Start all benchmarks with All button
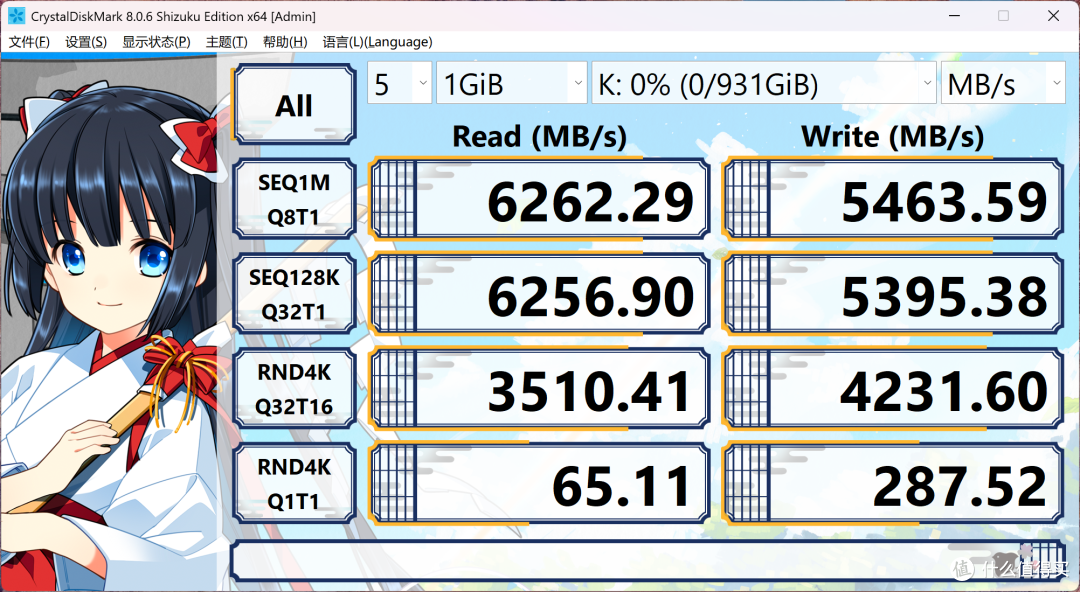 (x=294, y=105)
